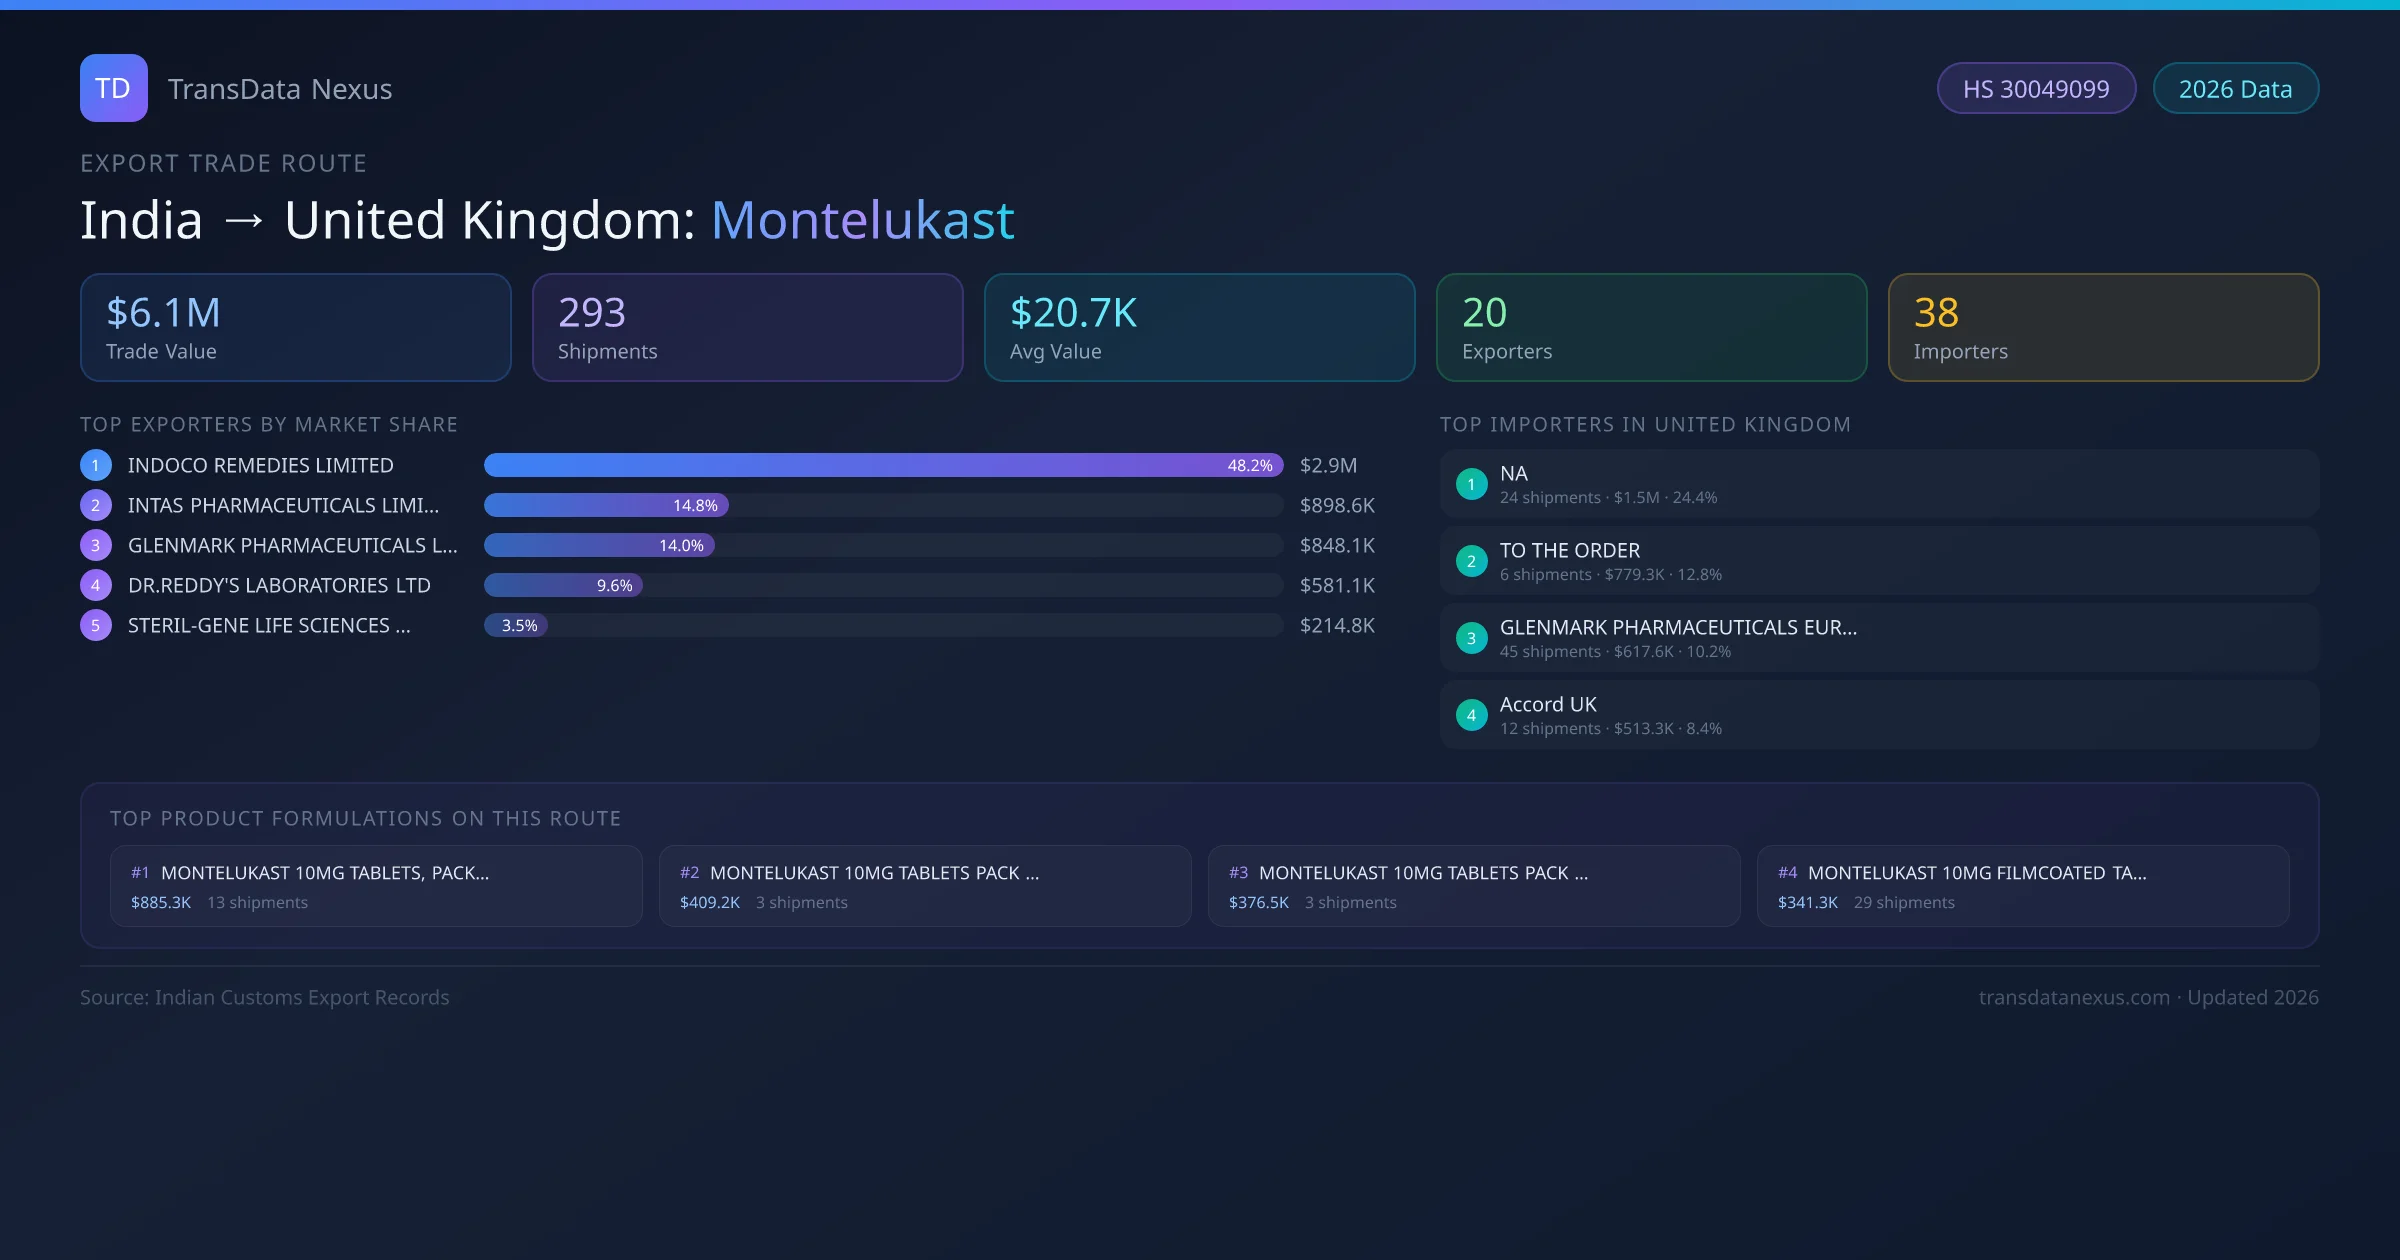Select #1 Montelukast 10MG Tablets formulation card

coord(376,886)
